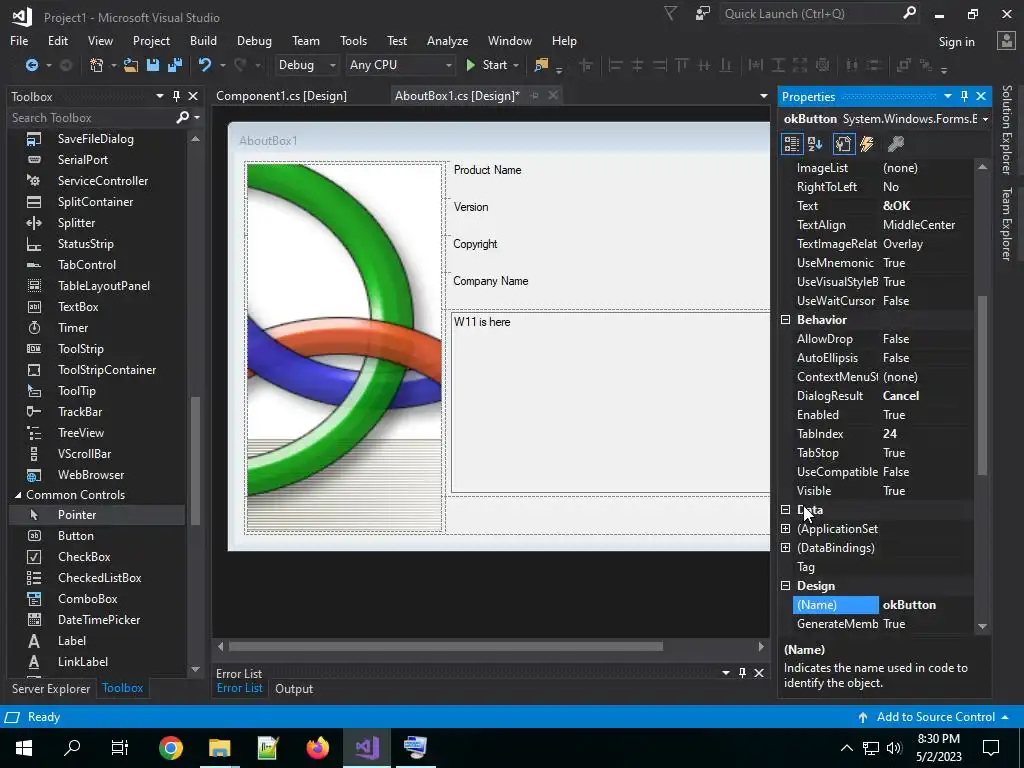Switch Properties to Categorized view
The height and width of the screenshot is (768, 1024).
click(x=792, y=144)
